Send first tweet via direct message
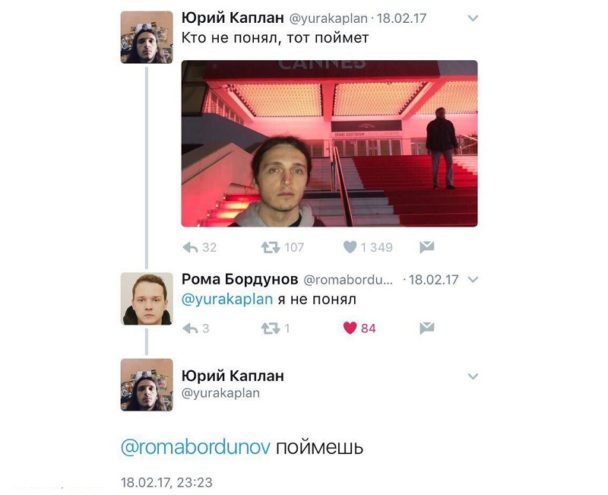 pyautogui.click(x=427, y=247)
